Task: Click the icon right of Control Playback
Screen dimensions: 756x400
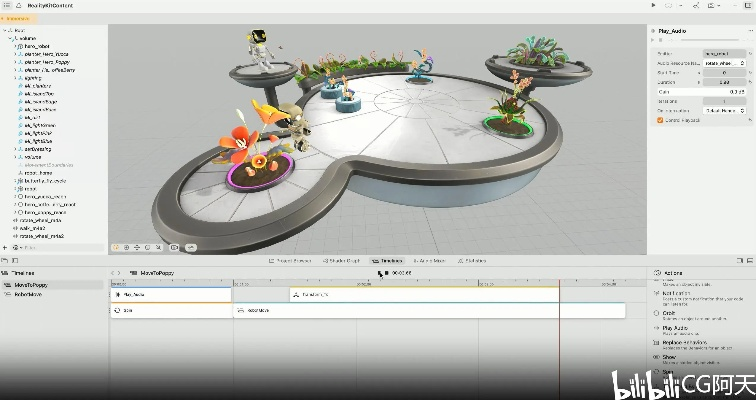Action: pos(750,120)
